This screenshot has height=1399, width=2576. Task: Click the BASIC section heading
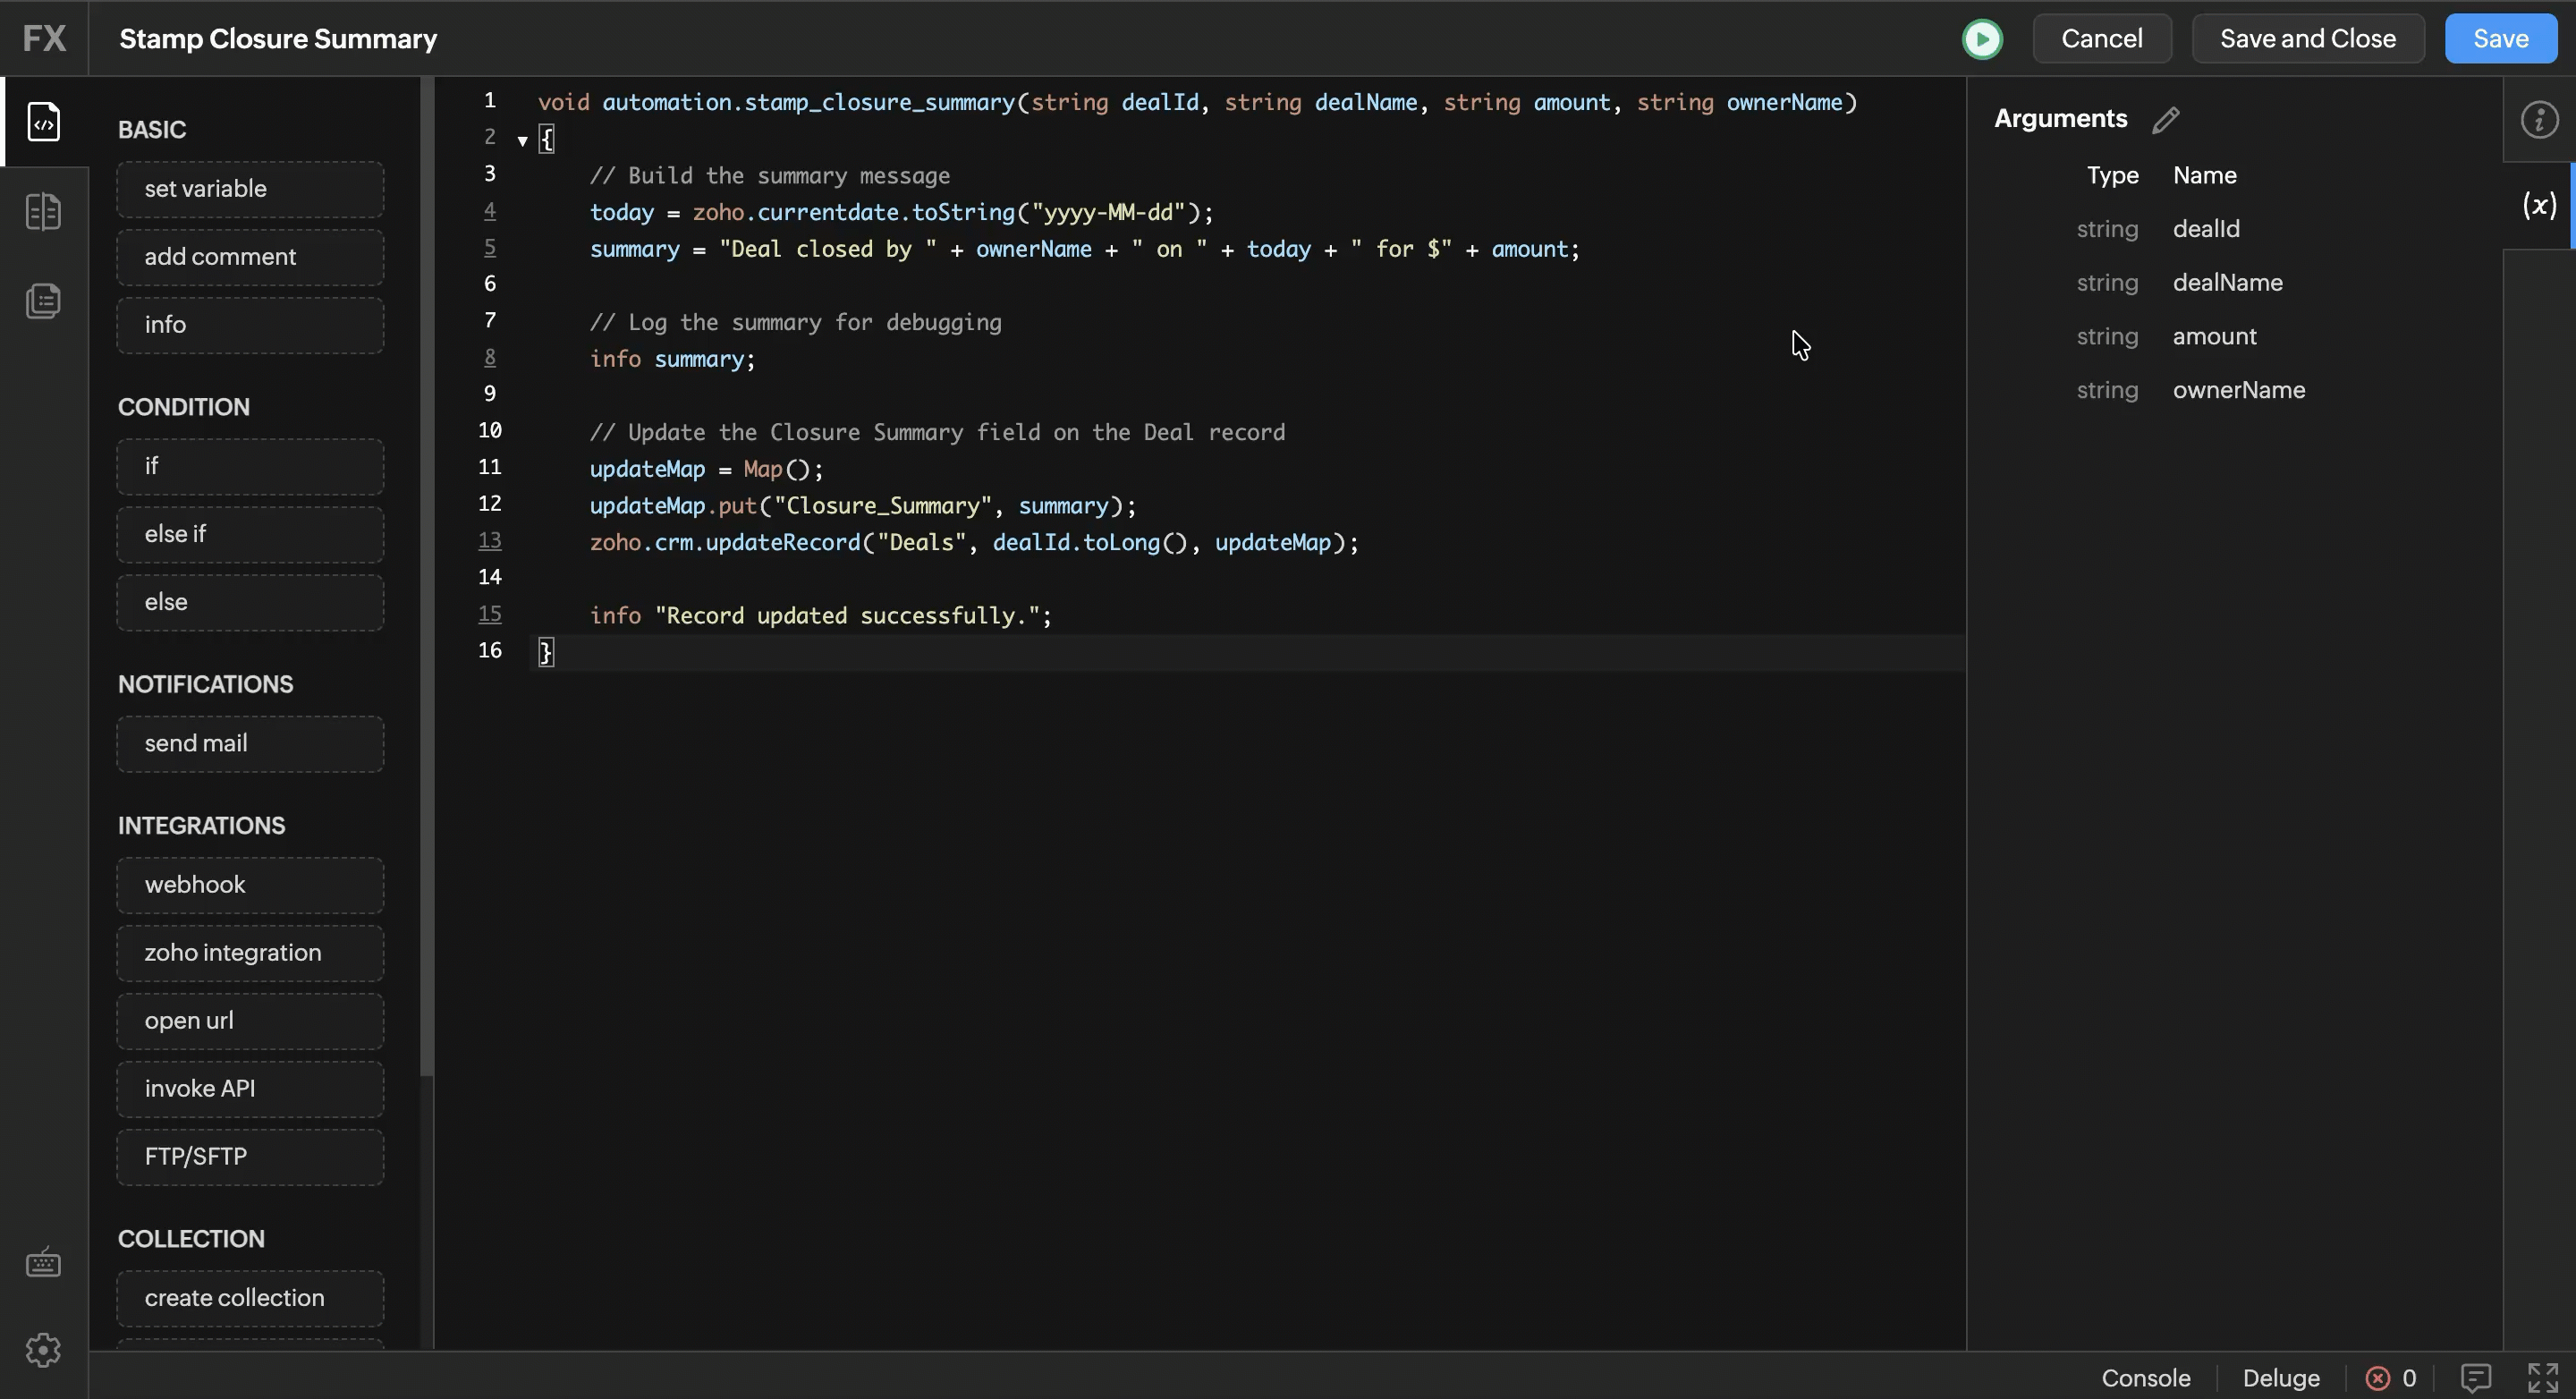click(152, 130)
